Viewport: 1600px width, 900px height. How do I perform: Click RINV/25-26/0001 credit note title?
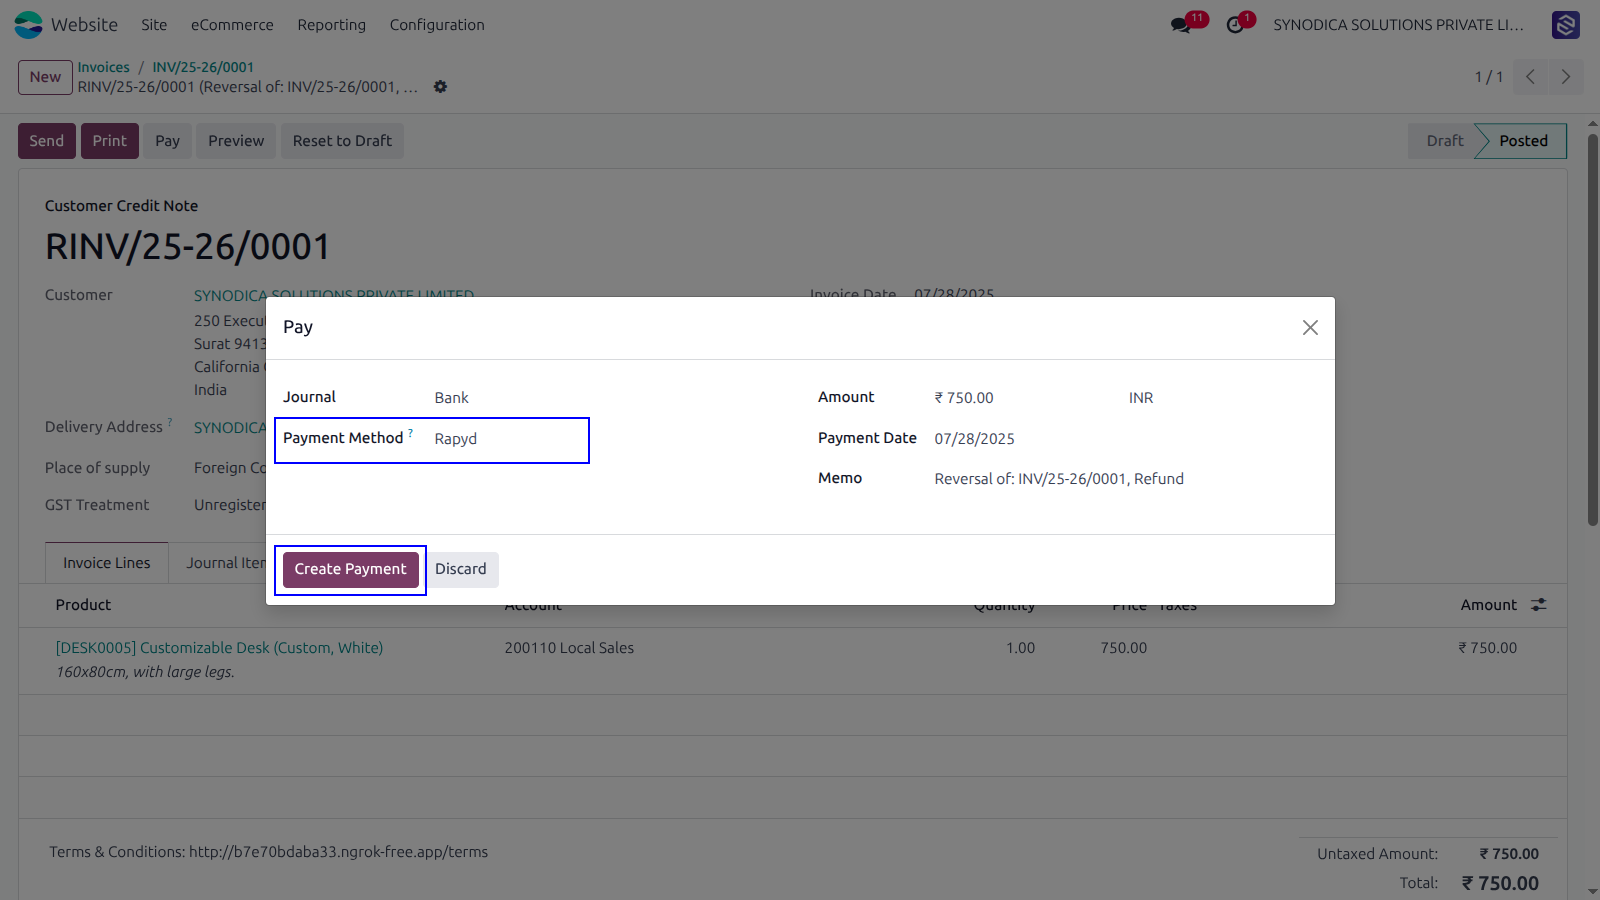[187, 247]
